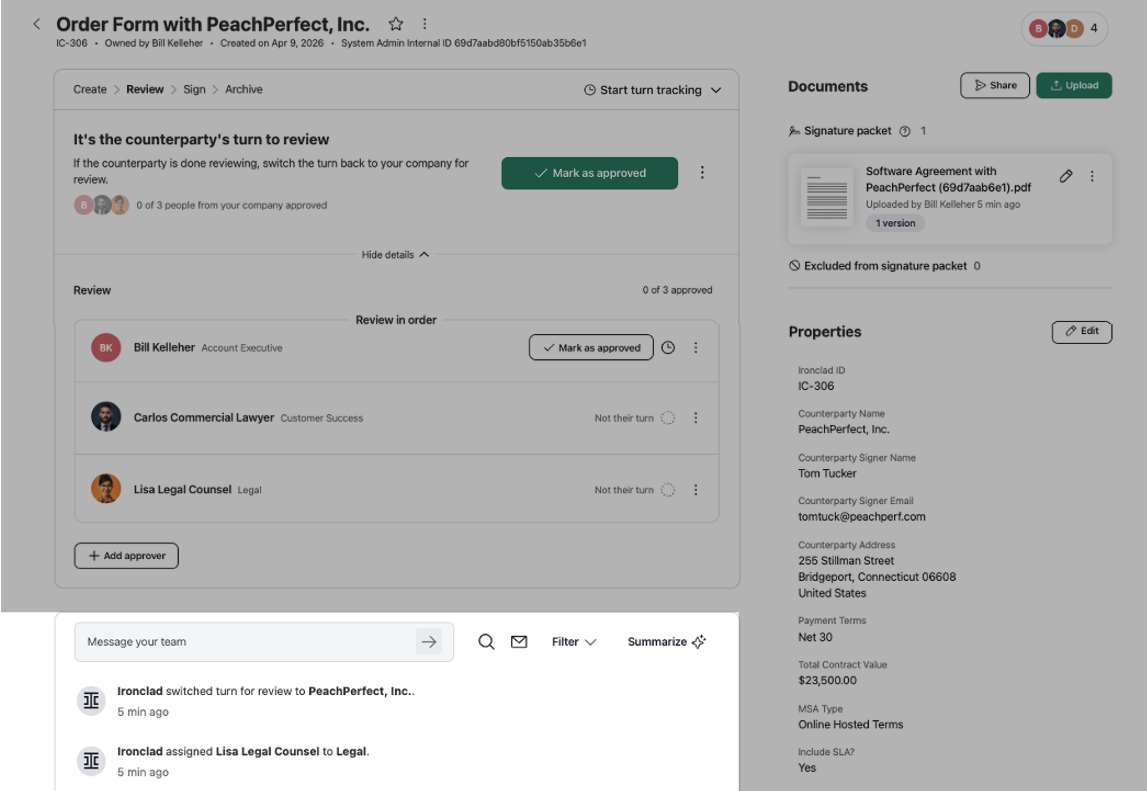Click the Add approver button

tap(127, 555)
